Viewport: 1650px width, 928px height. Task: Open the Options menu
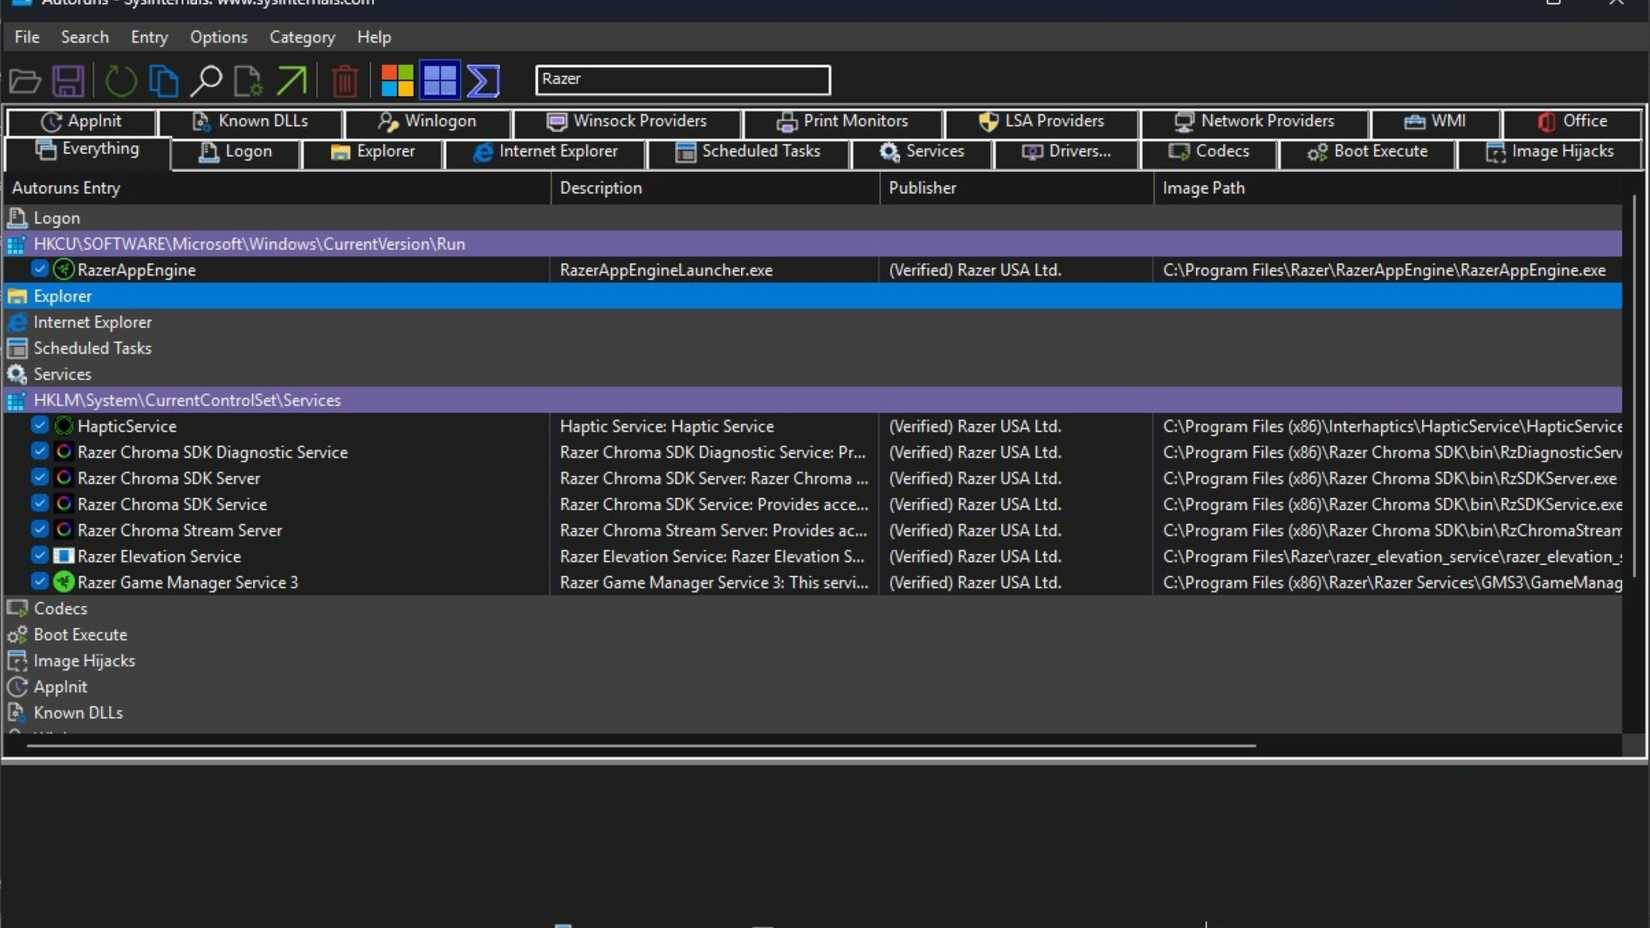pos(218,37)
